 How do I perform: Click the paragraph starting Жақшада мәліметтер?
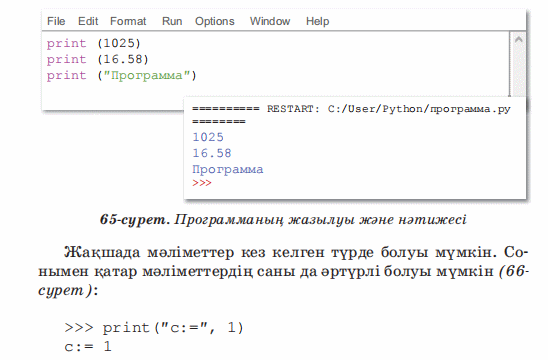click(284, 271)
